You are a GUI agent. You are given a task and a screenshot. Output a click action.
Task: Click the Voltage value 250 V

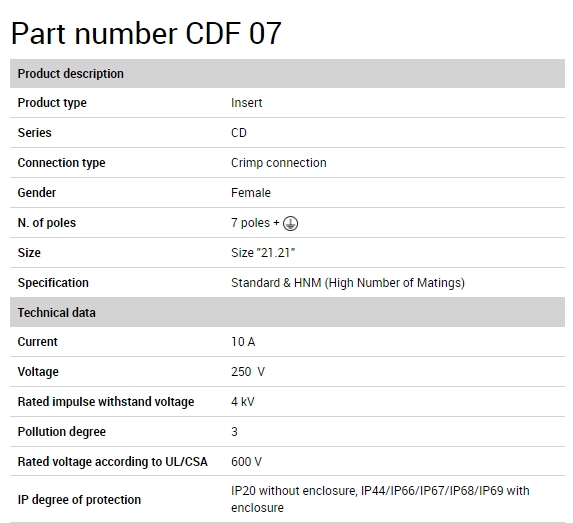pyautogui.click(x=248, y=372)
